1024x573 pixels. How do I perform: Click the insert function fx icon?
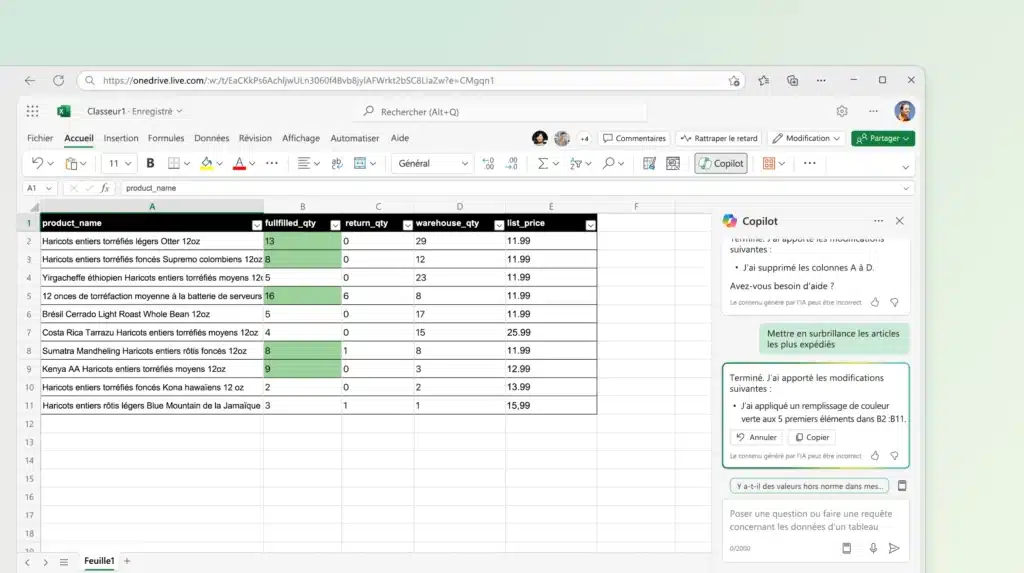pyautogui.click(x=104, y=188)
